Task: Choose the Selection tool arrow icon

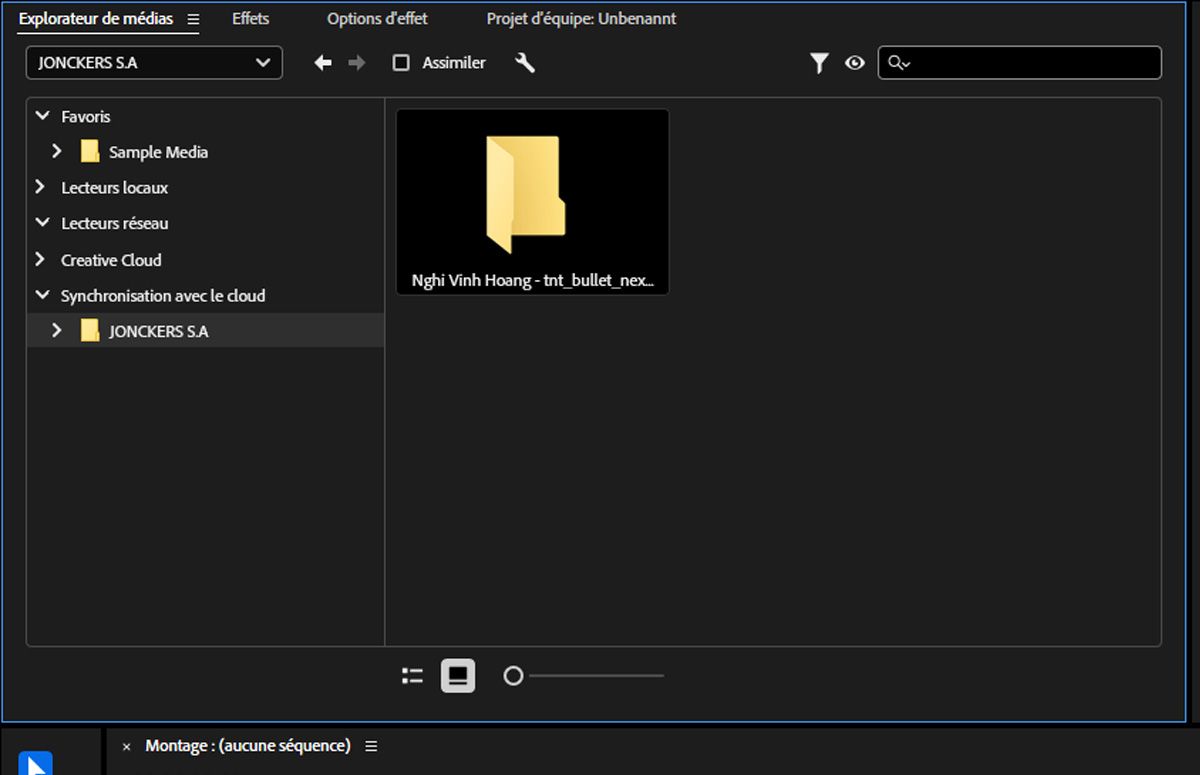Action: (36, 764)
